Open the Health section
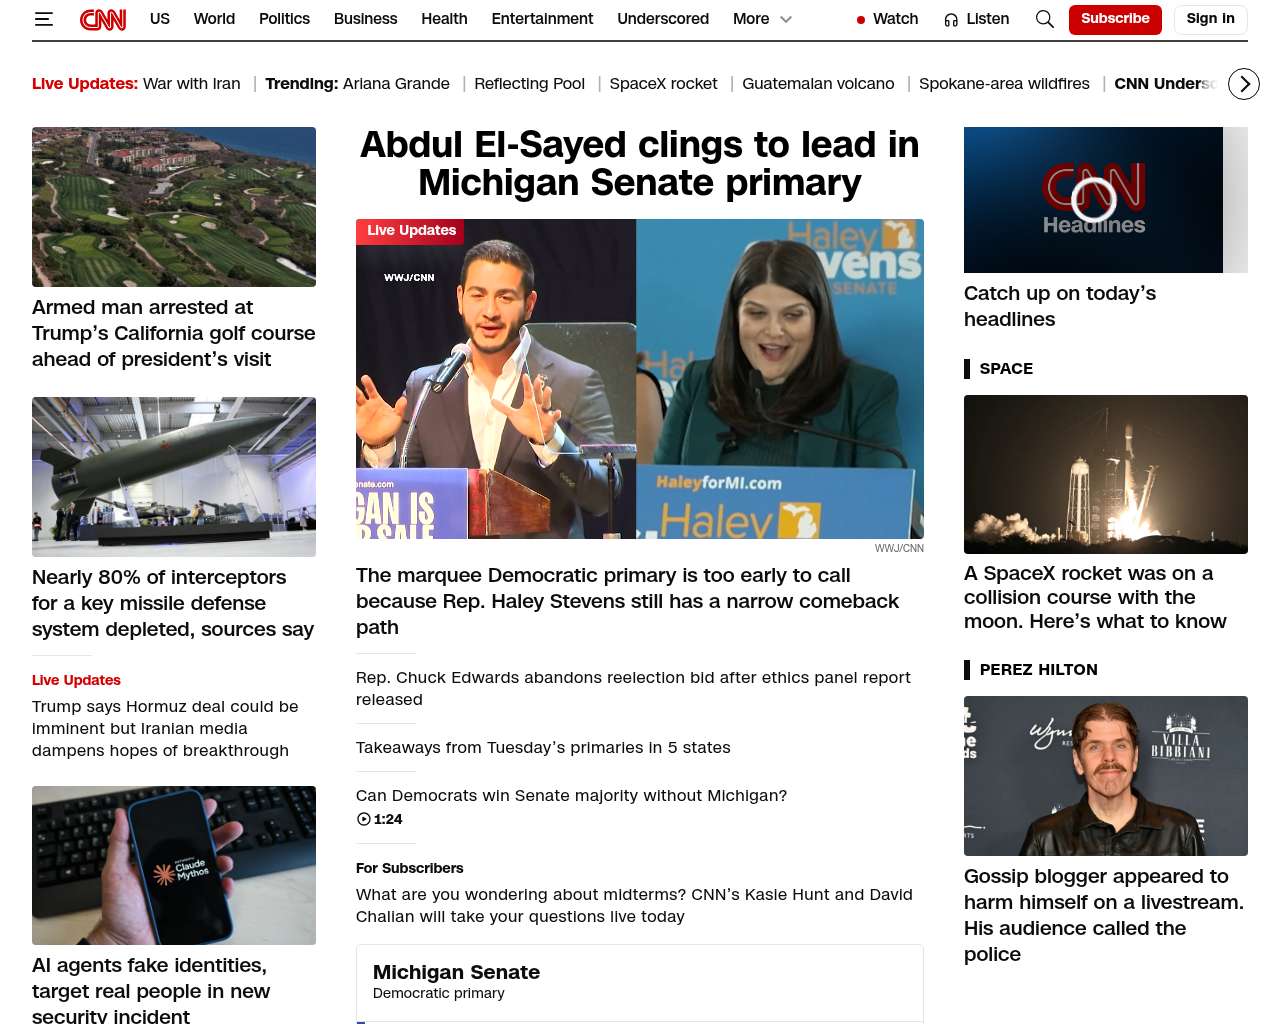This screenshot has width=1280, height=1024. 444,19
